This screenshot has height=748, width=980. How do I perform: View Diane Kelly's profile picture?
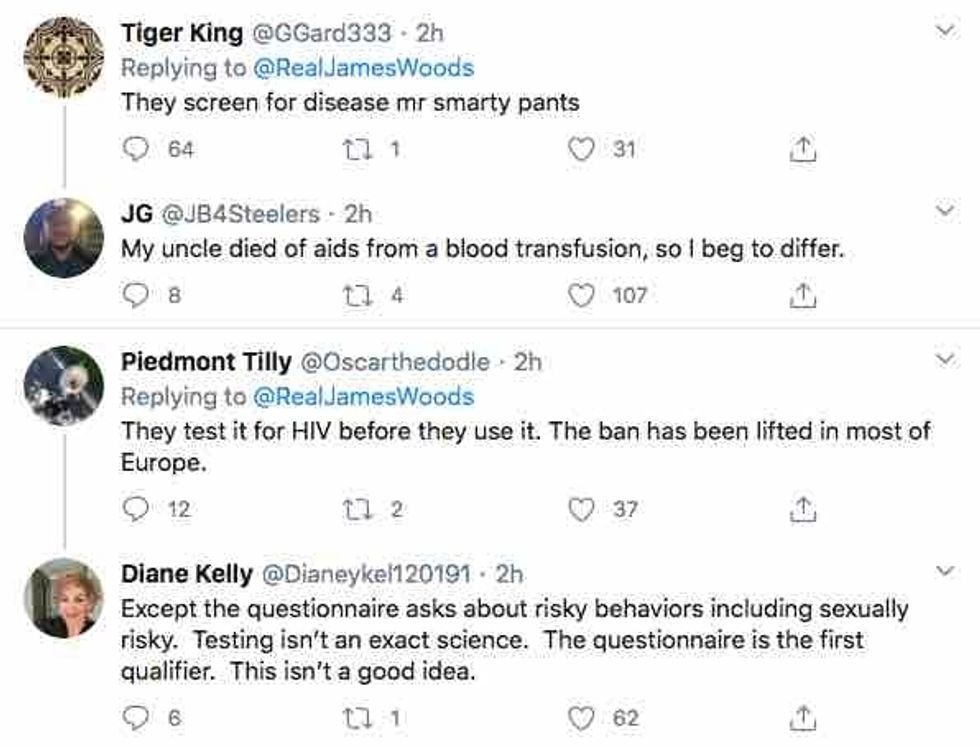click(64, 598)
